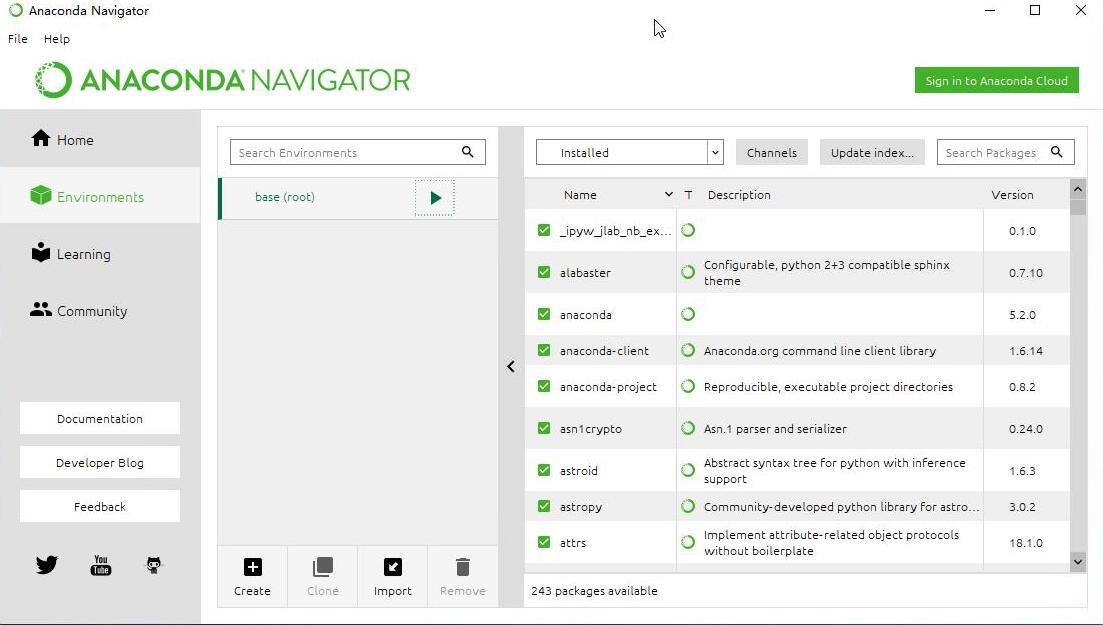The image size is (1103, 625).
Task: Go to the Home tab
Action: (100, 139)
